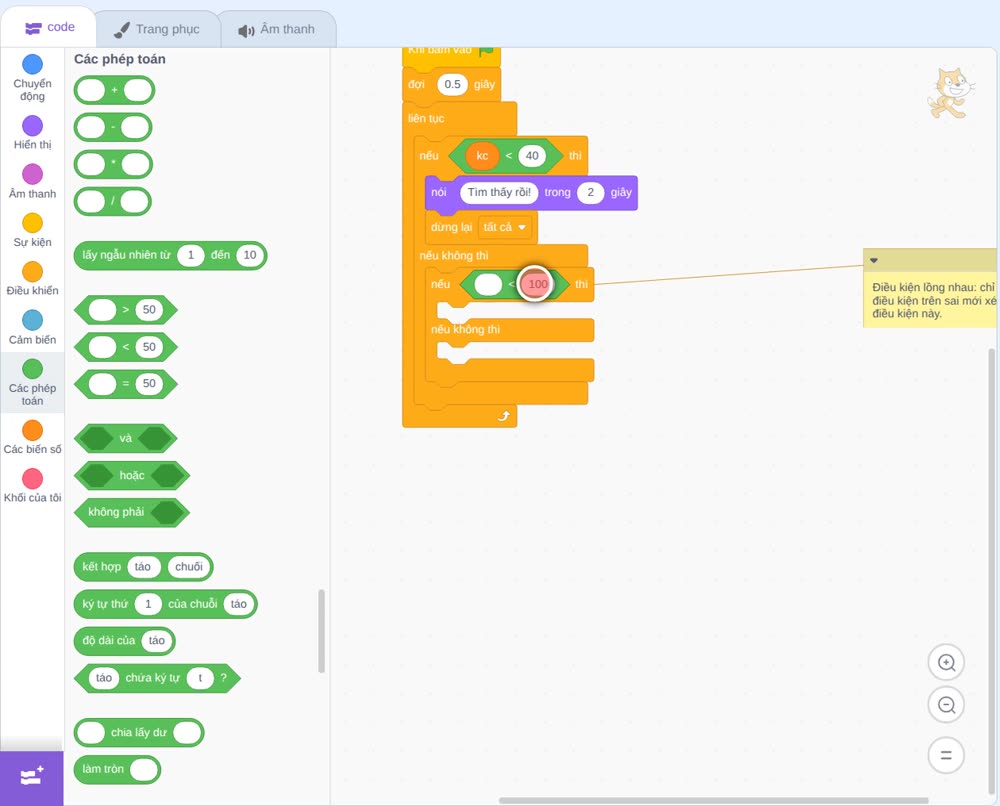Open the Sự kiện block category
This screenshot has width=1000, height=806.
[32, 230]
